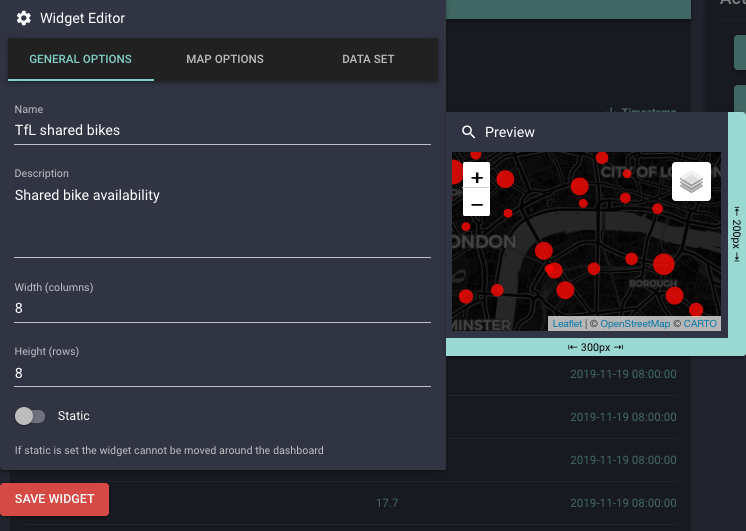Zoom in on the preview map
Screen dimensions: 746x531
tap(476, 177)
